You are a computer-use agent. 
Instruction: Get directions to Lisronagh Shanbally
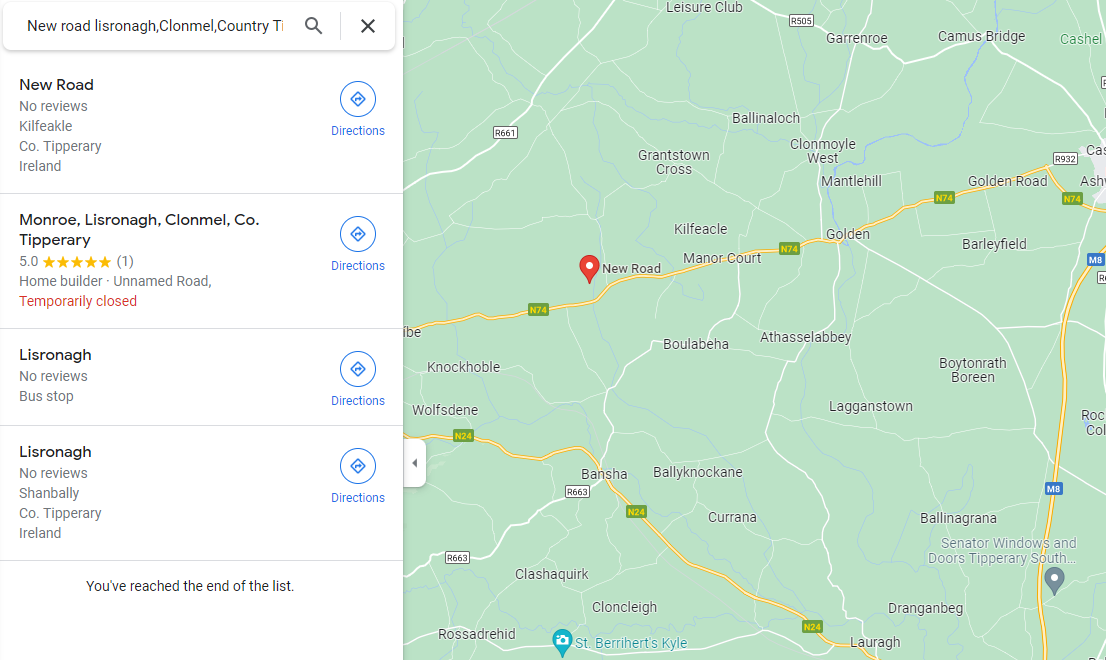(x=357, y=475)
